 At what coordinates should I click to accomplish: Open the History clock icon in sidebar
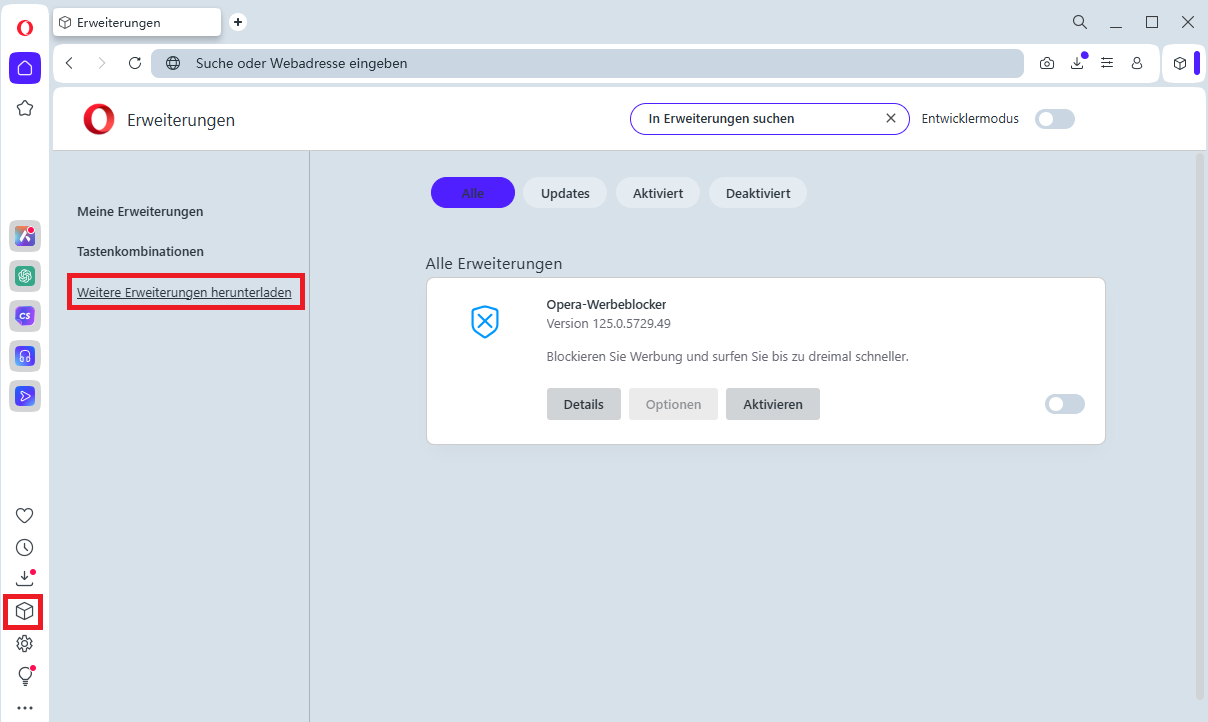pos(25,547)
